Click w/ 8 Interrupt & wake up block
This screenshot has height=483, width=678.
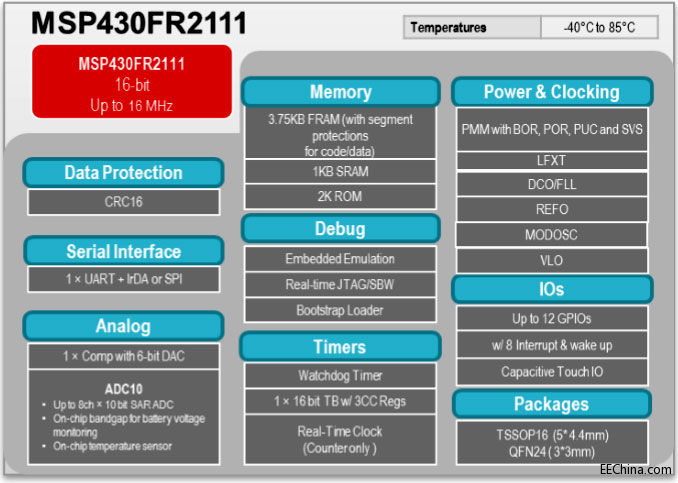coord(552,345)
